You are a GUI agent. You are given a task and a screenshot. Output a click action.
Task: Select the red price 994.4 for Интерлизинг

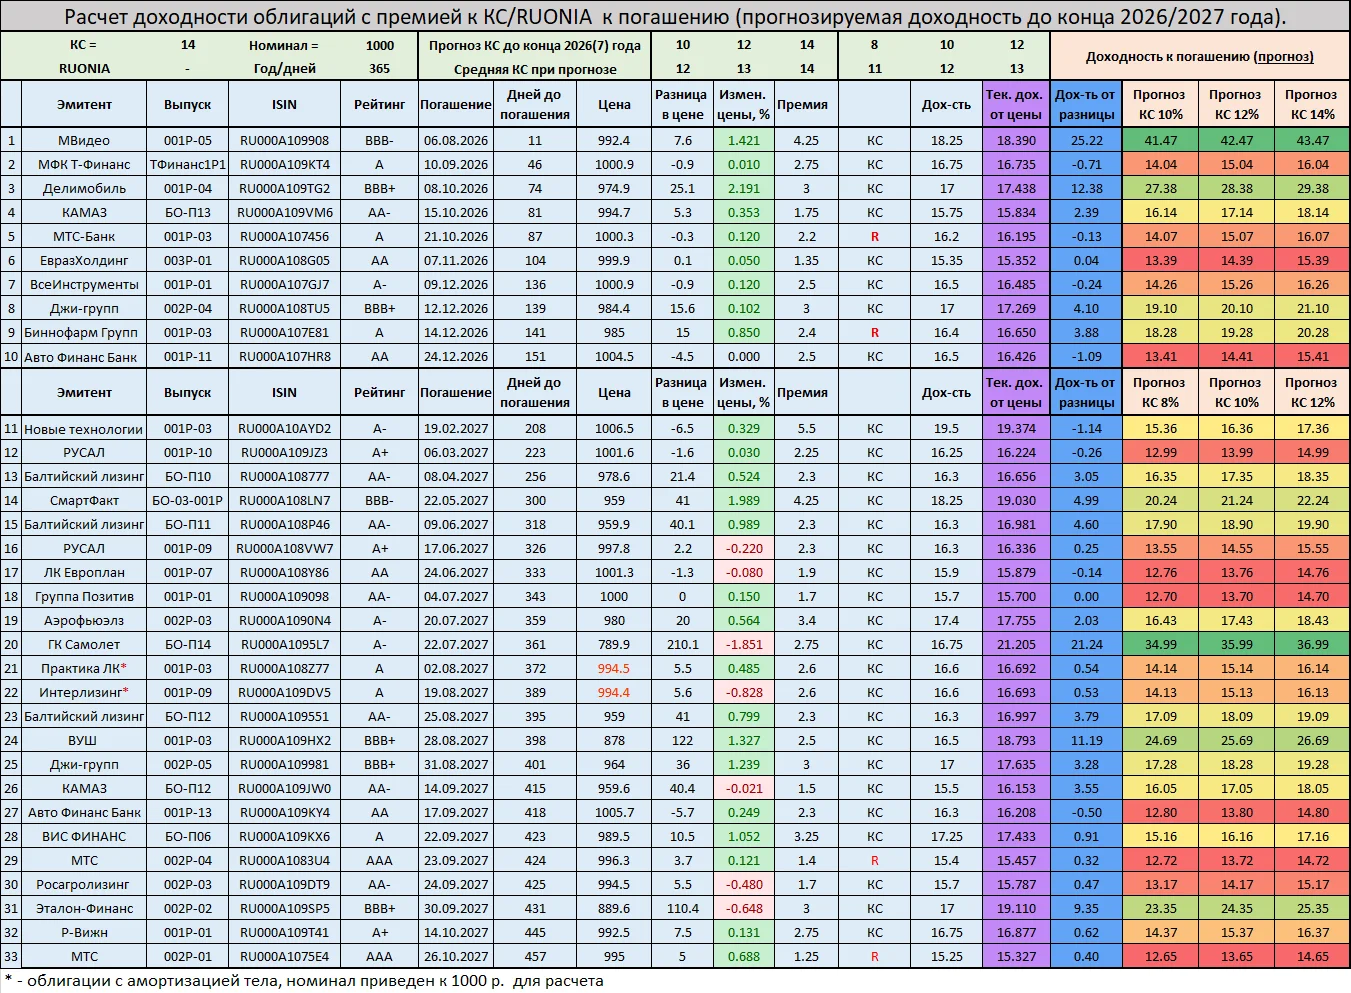click(614, 693)
